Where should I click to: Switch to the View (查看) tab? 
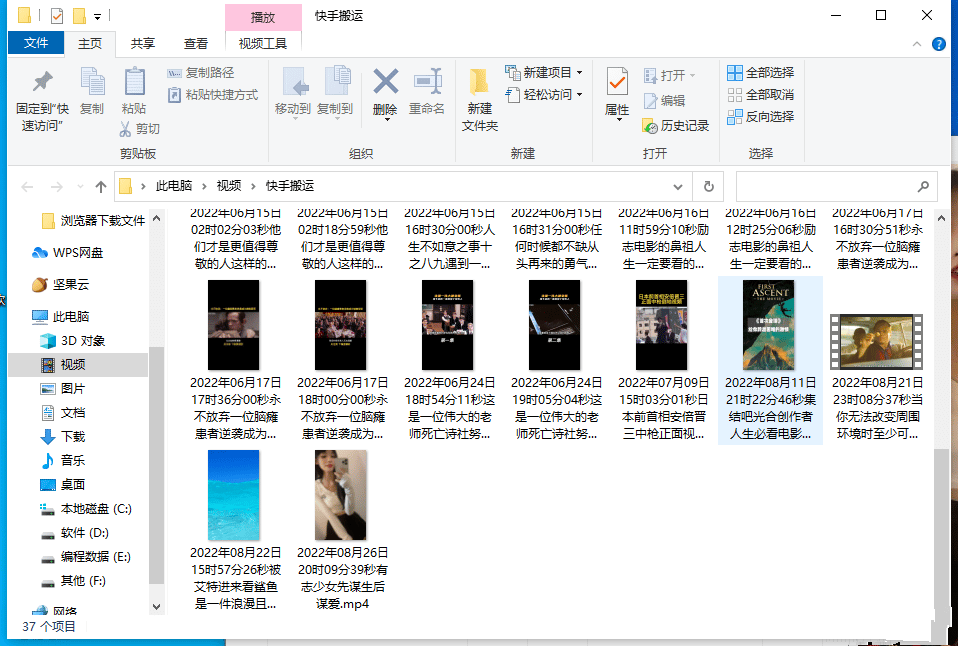point(196,43)
